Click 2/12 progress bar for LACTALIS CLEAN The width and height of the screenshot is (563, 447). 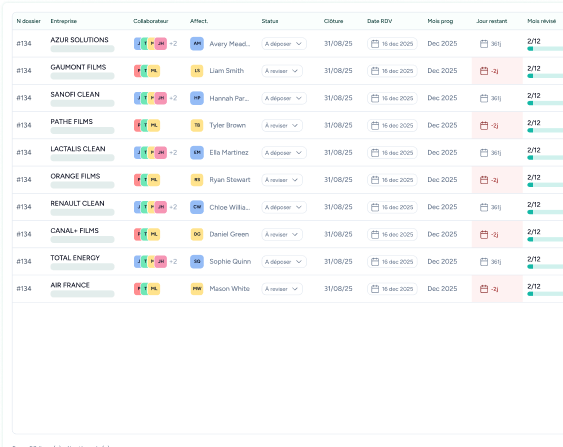pos(545,158)
